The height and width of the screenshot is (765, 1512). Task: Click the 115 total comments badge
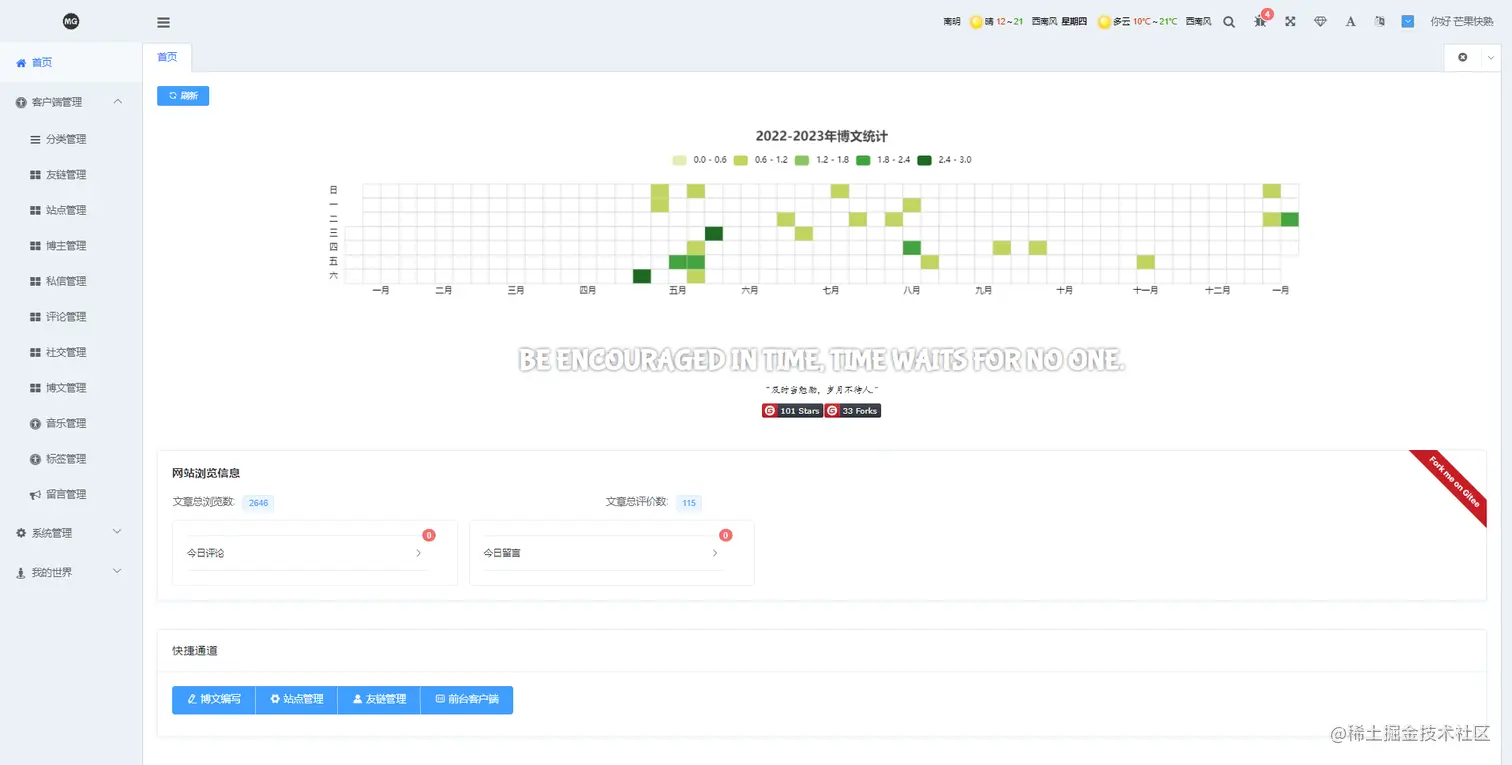click(x=689, y=503)
